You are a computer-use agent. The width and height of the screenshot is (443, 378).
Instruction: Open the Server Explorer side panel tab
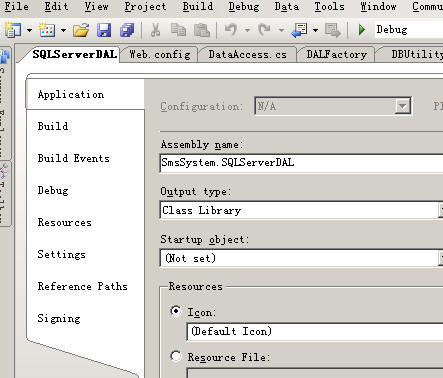5,103
